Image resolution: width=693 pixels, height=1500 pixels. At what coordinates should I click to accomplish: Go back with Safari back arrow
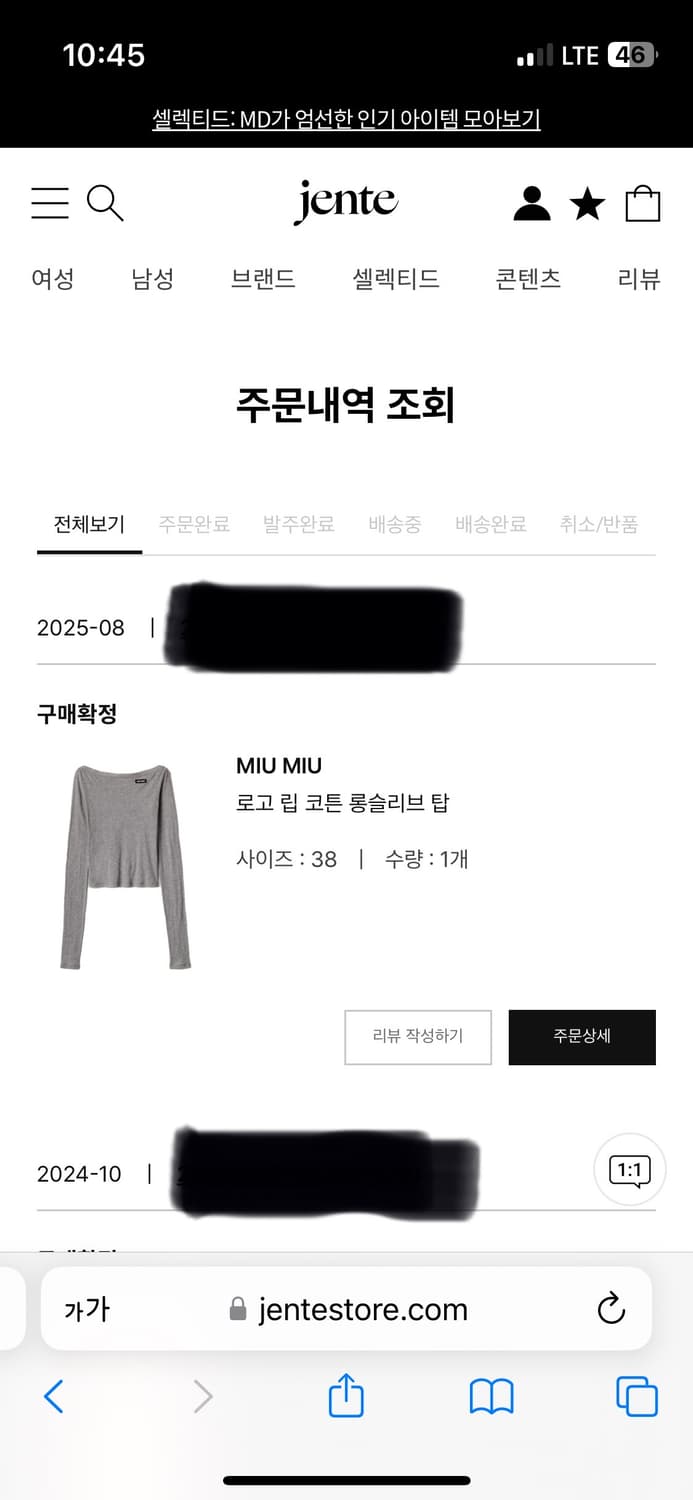tap(54, 1396)
